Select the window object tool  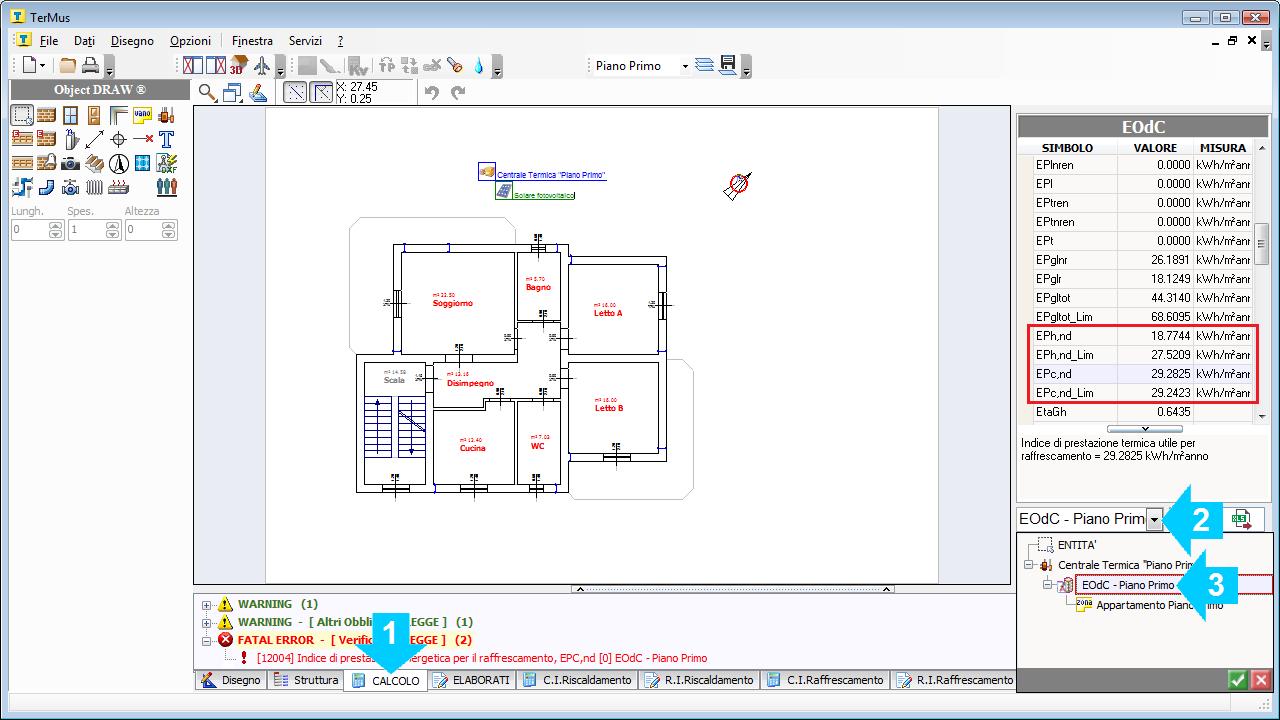tap(70, 115)
